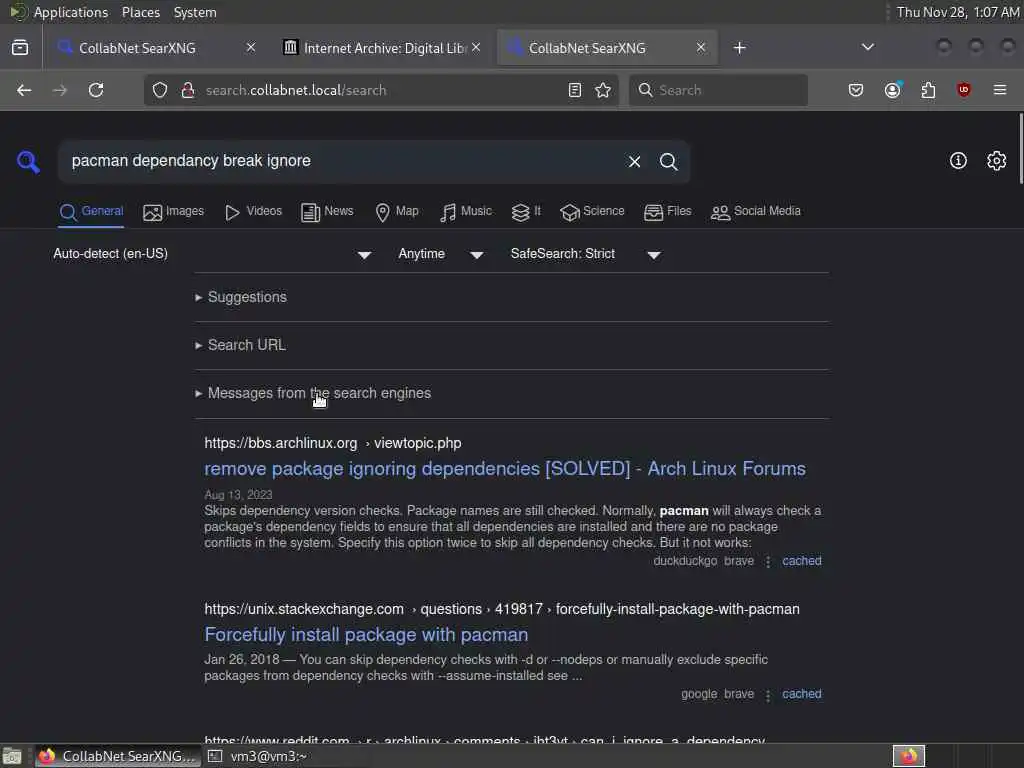Open the extensions puzzle icon
The height and width of the screenshot is (768, 1024).
tap(928, 90)
